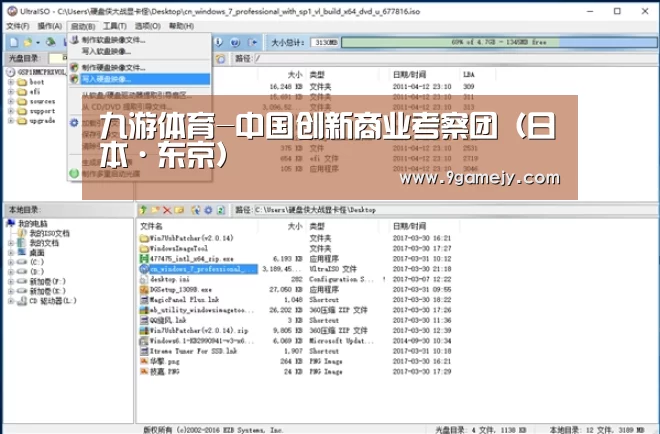Expand the sources folder node
660x434 pixels.
pyautogui.click(x=11, y=101)
